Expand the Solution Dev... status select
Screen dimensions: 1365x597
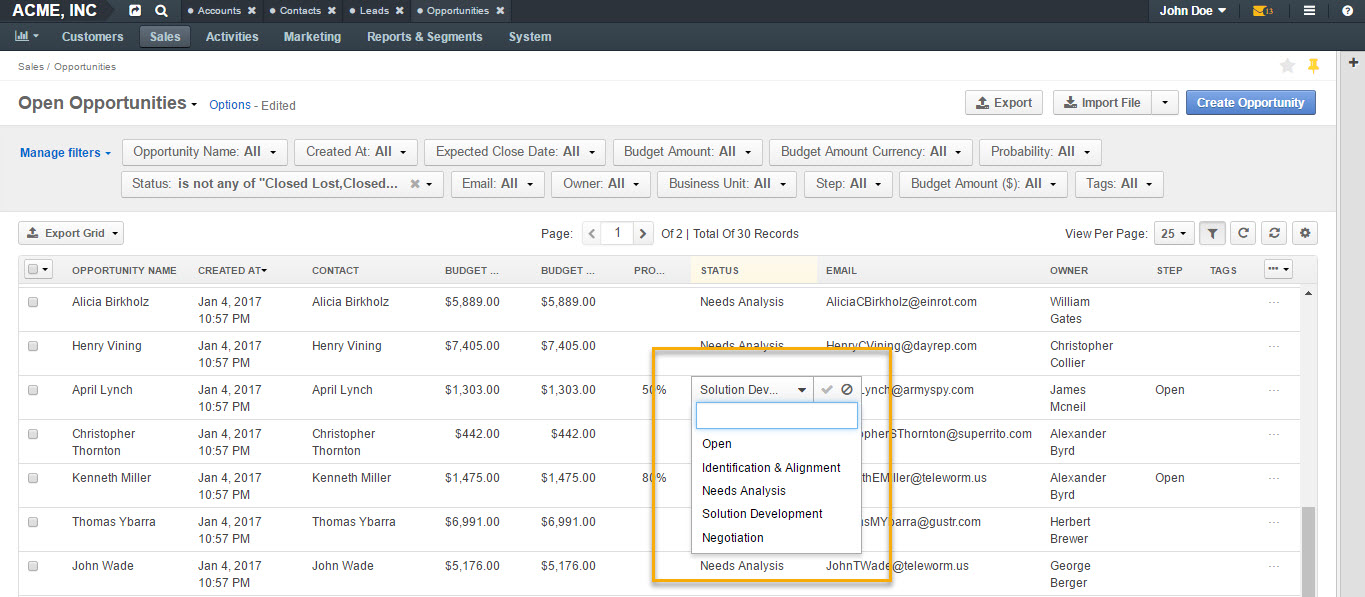[754, 390]
